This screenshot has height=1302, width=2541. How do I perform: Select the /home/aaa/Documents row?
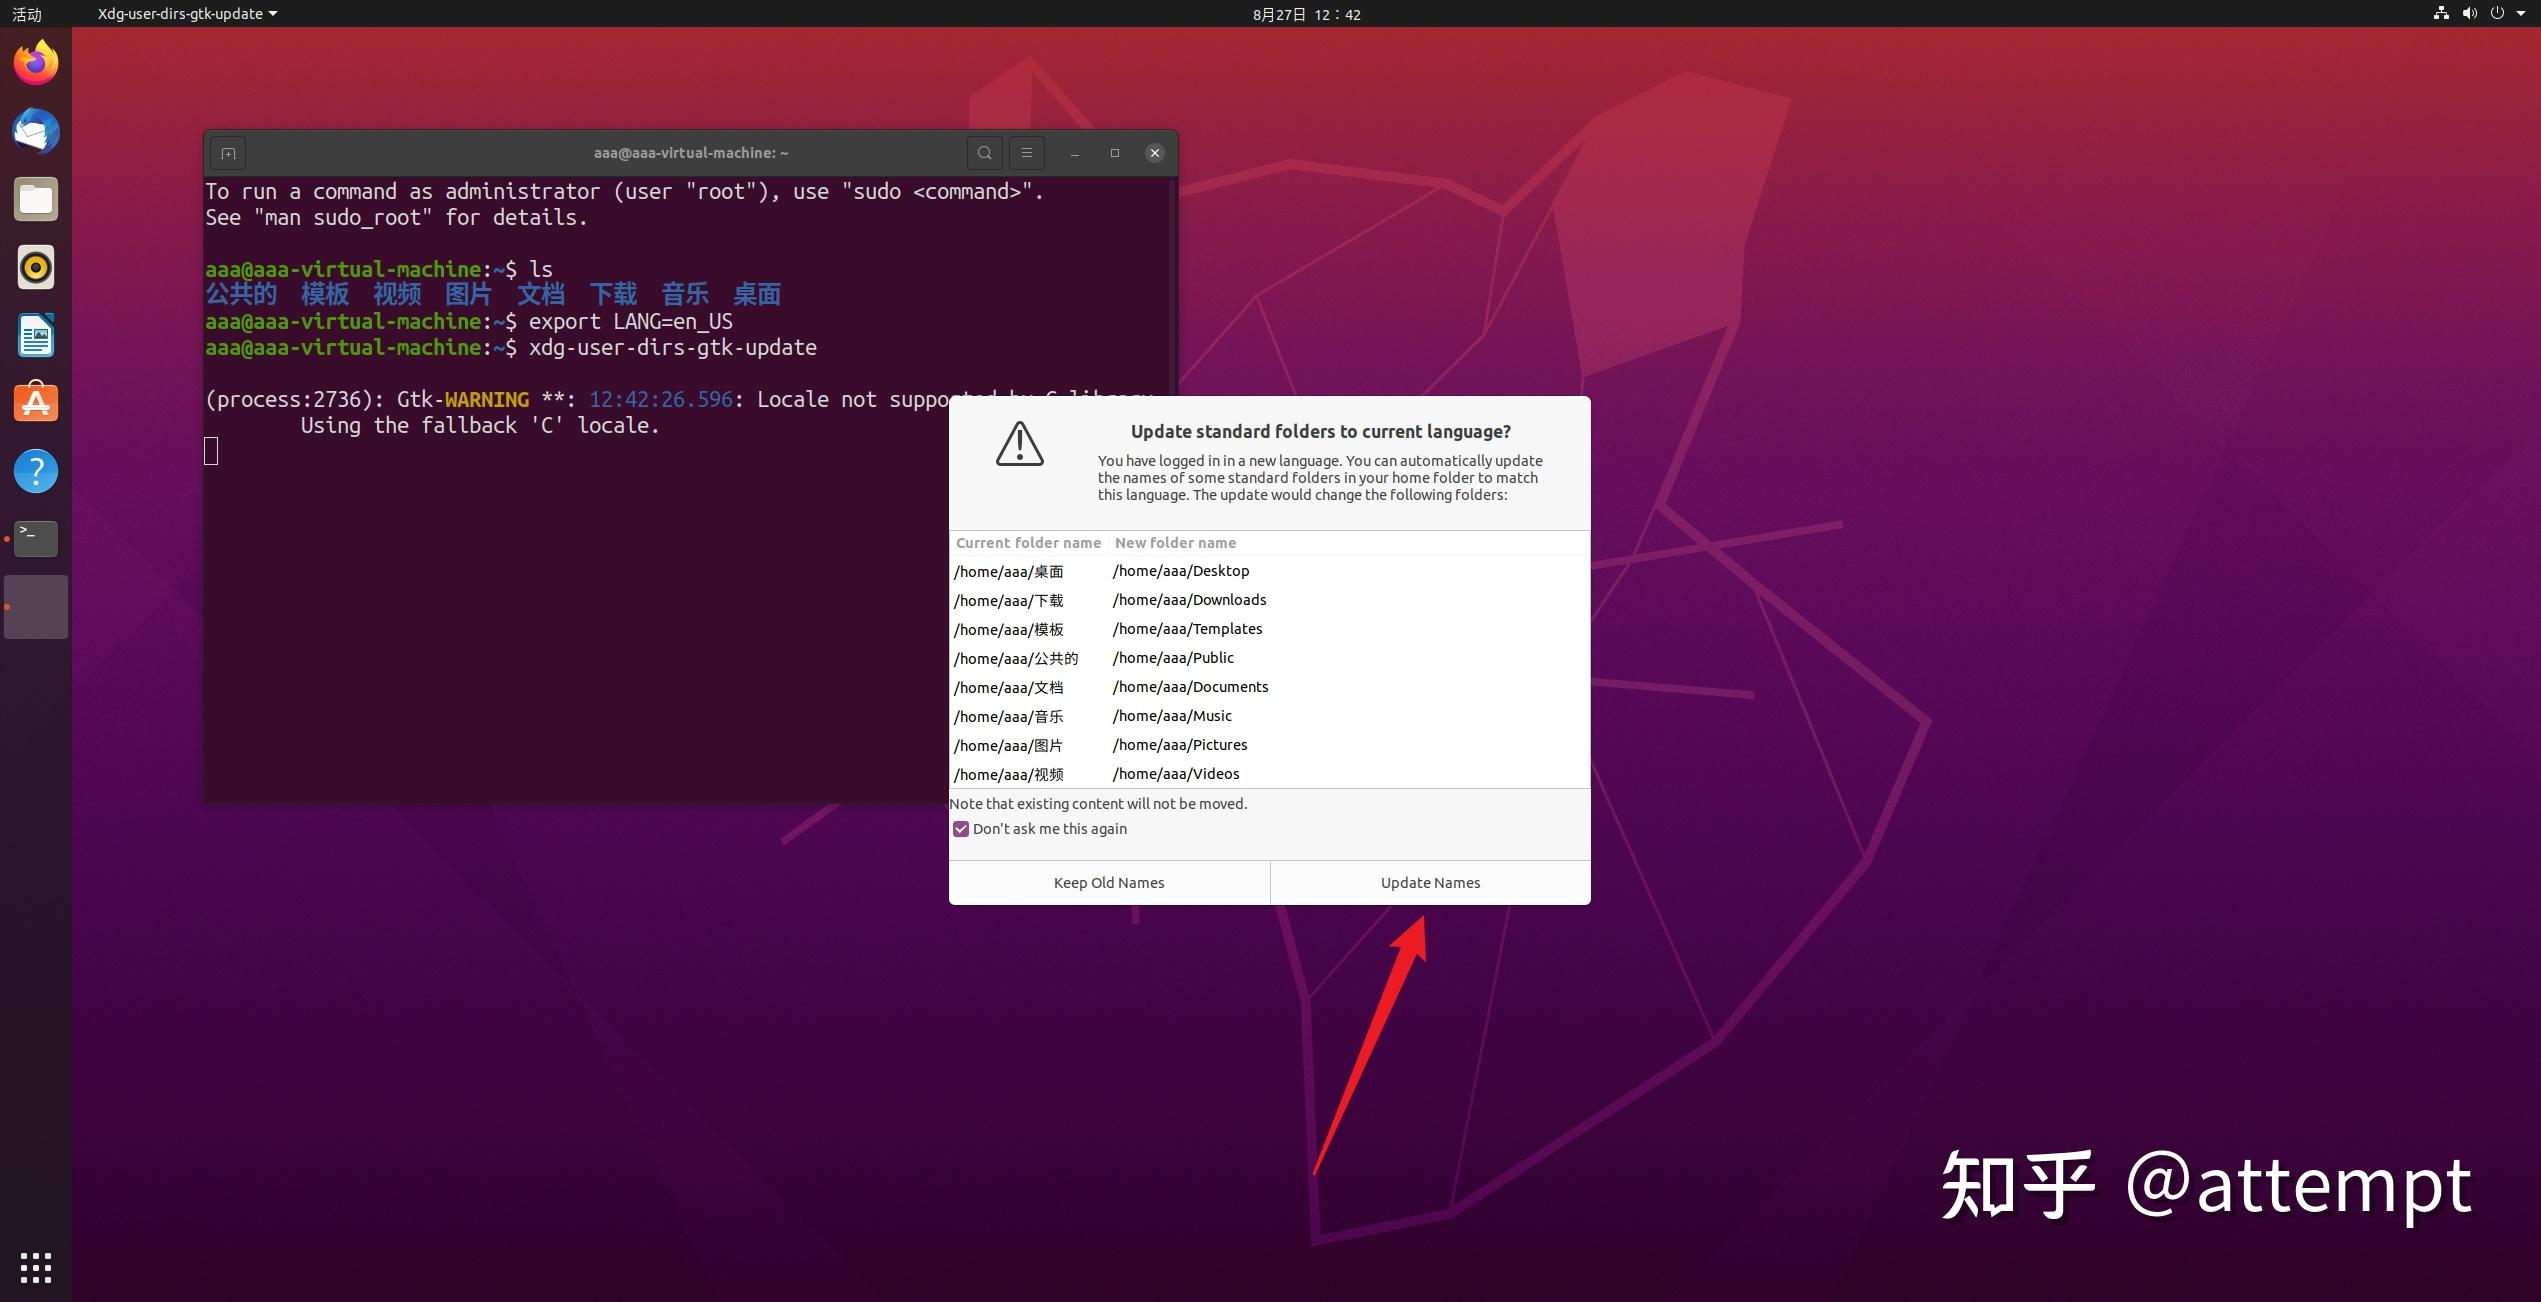pos(1269,687)
